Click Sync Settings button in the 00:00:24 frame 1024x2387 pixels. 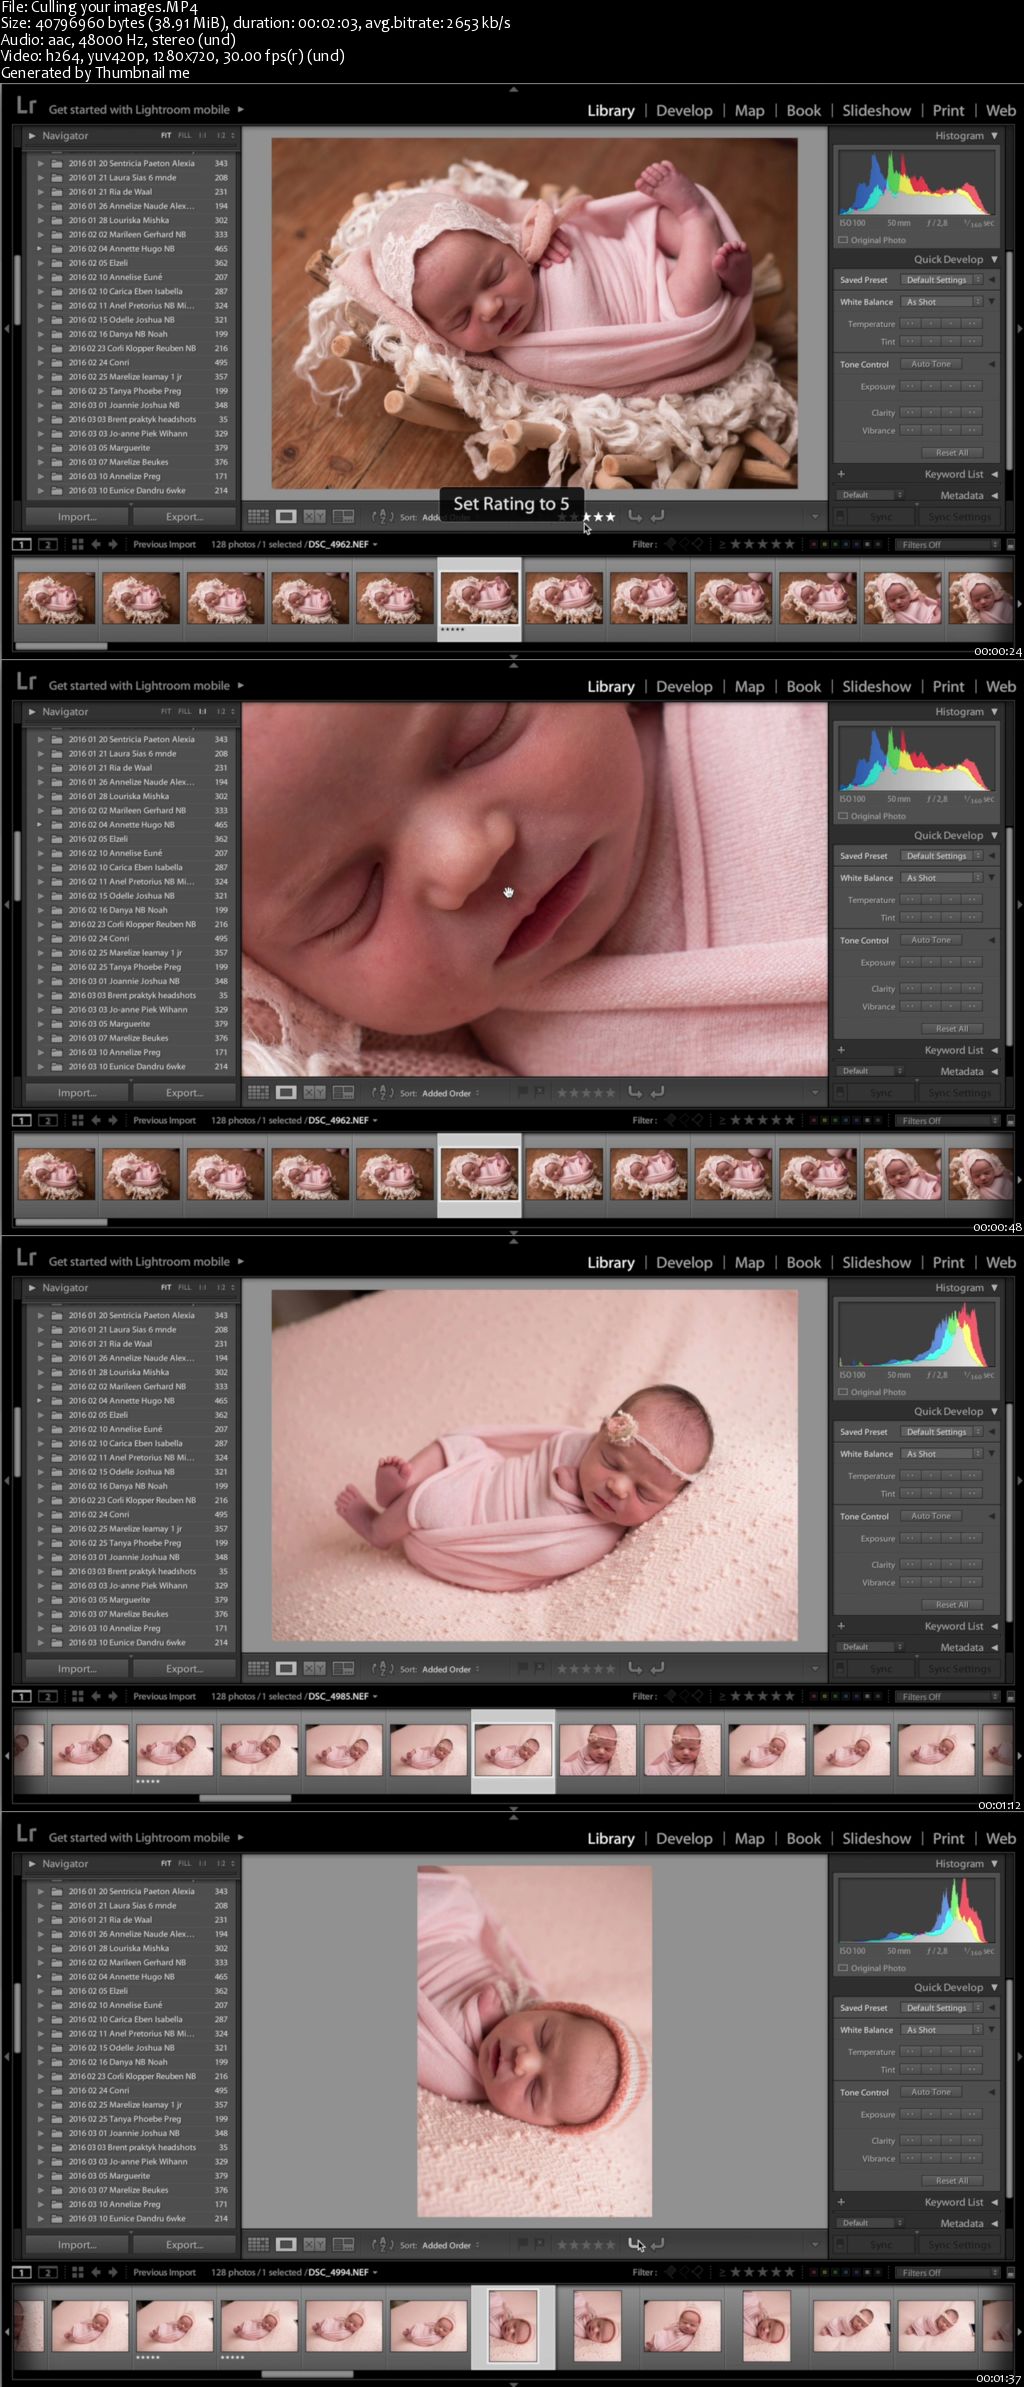point(959,517)
